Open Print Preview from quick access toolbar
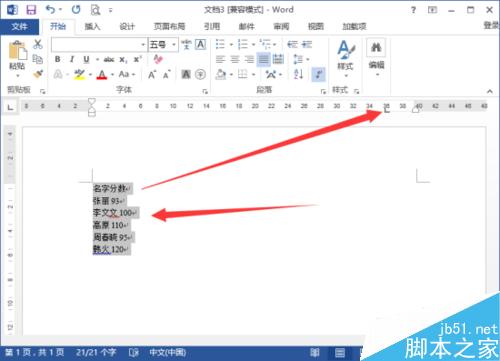500x361 pixels. click(95, 10)
